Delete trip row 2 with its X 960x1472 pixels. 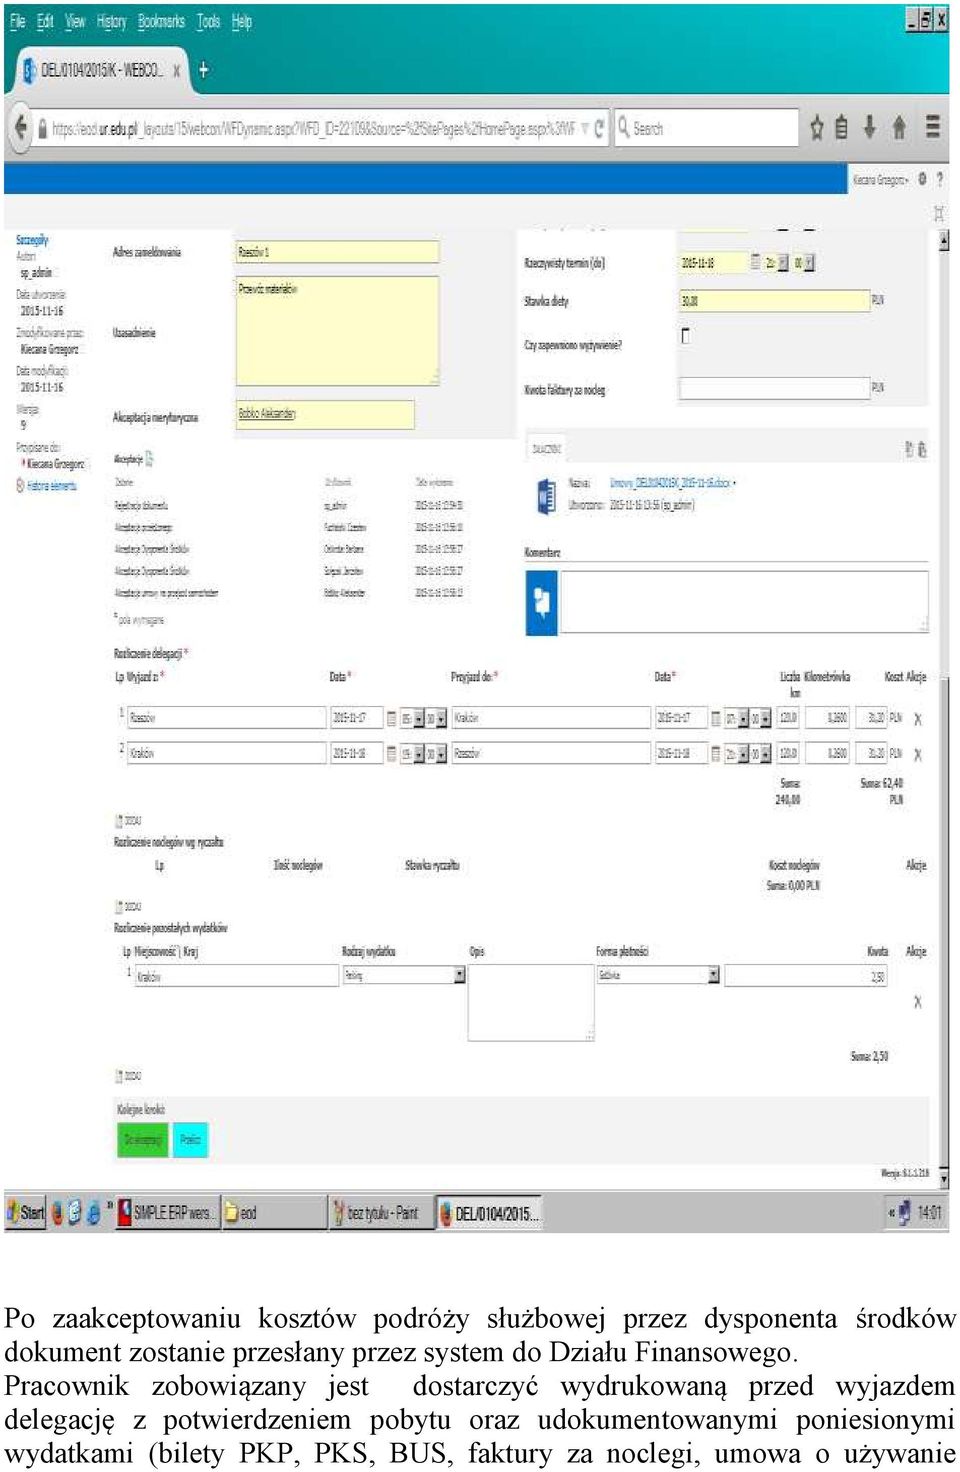(x=918, y=754)
